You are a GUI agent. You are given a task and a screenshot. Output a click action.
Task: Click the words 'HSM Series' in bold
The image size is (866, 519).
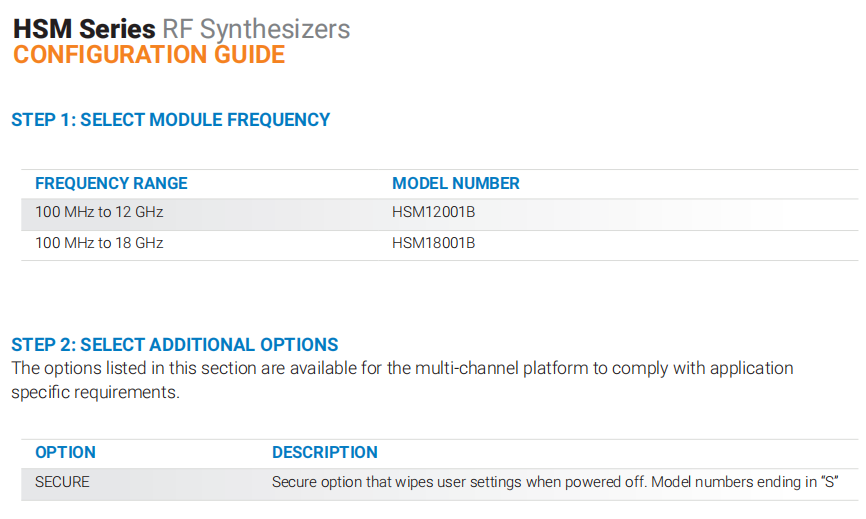(x=85, y=29)
